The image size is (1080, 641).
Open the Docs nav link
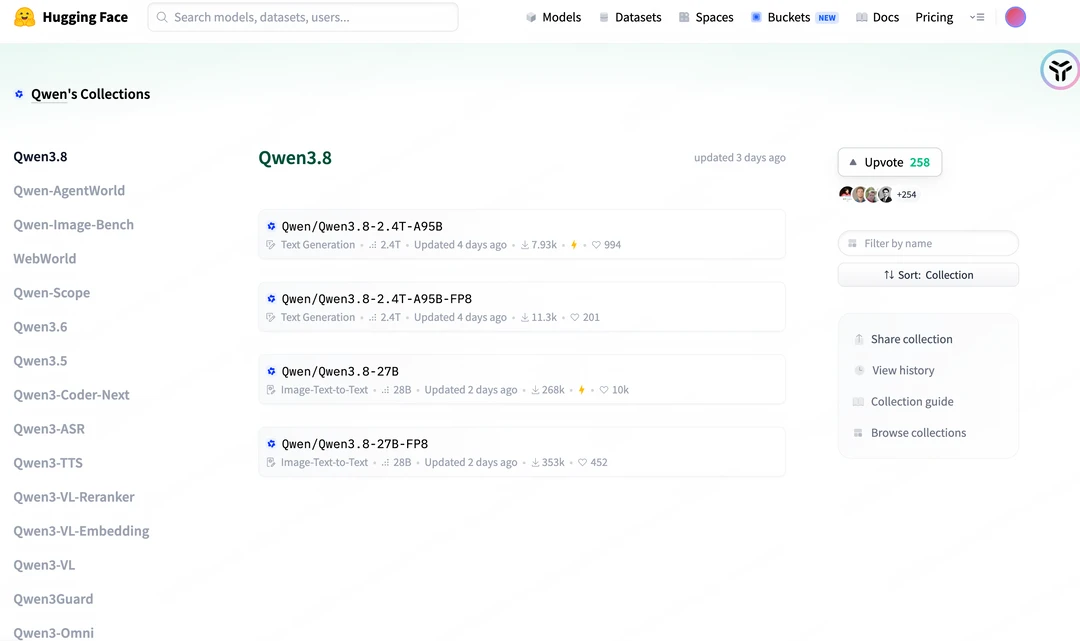877,17
